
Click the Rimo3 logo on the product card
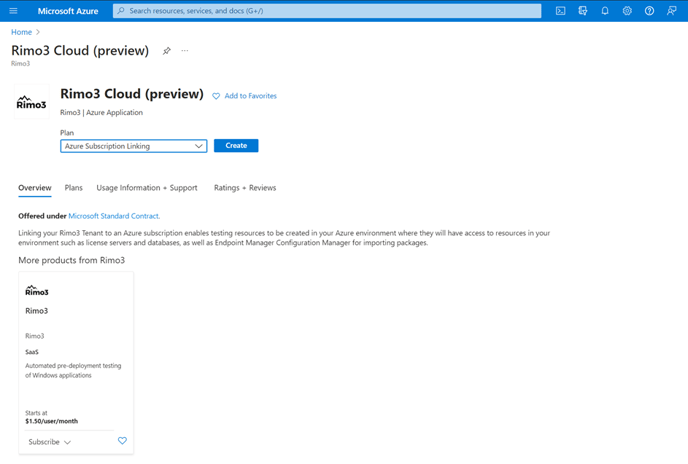(37, 291)
